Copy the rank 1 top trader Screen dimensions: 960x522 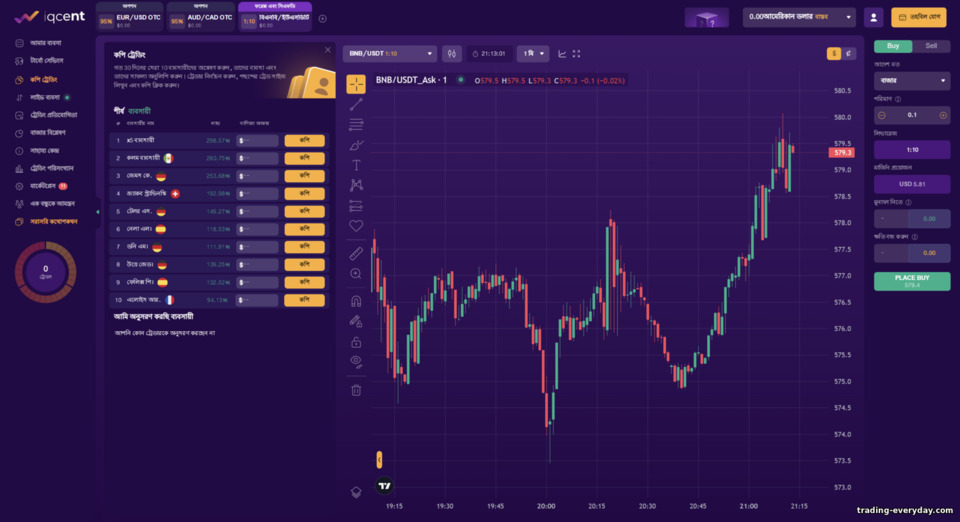tap(304, 141)
